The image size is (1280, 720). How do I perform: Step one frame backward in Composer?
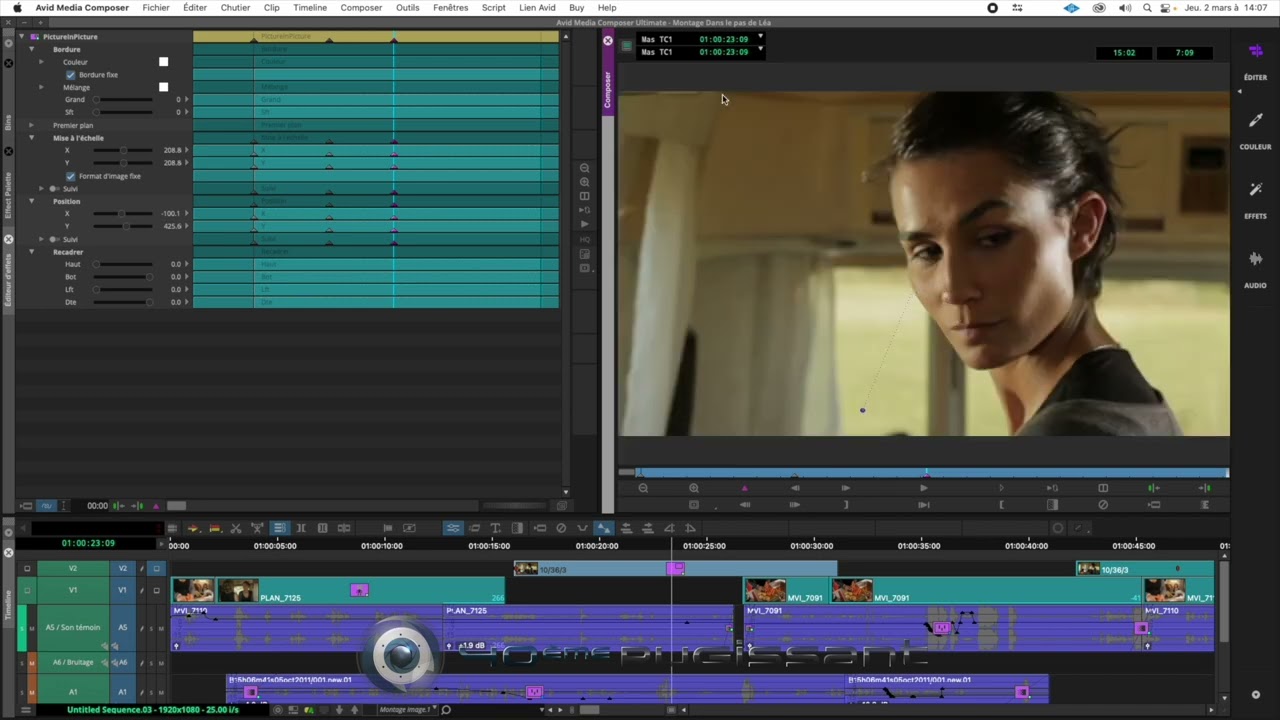(795, 488)
